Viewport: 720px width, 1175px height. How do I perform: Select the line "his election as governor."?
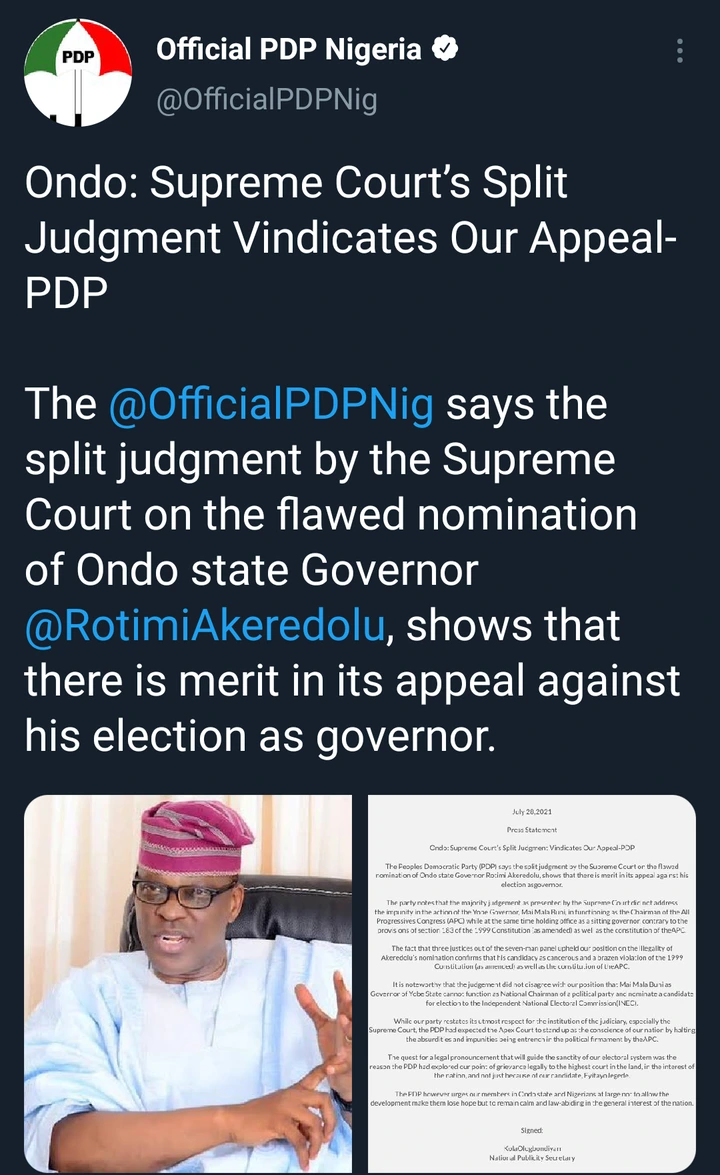pyautogui.click(x=260, y=735)
